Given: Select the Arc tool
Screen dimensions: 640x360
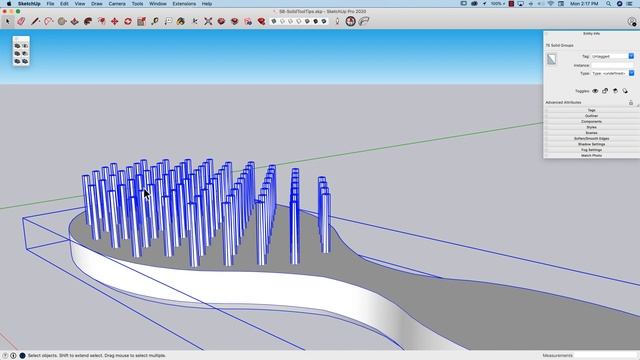Looking at the screenshot, I should pyautogui.click(x=49, y=21).
